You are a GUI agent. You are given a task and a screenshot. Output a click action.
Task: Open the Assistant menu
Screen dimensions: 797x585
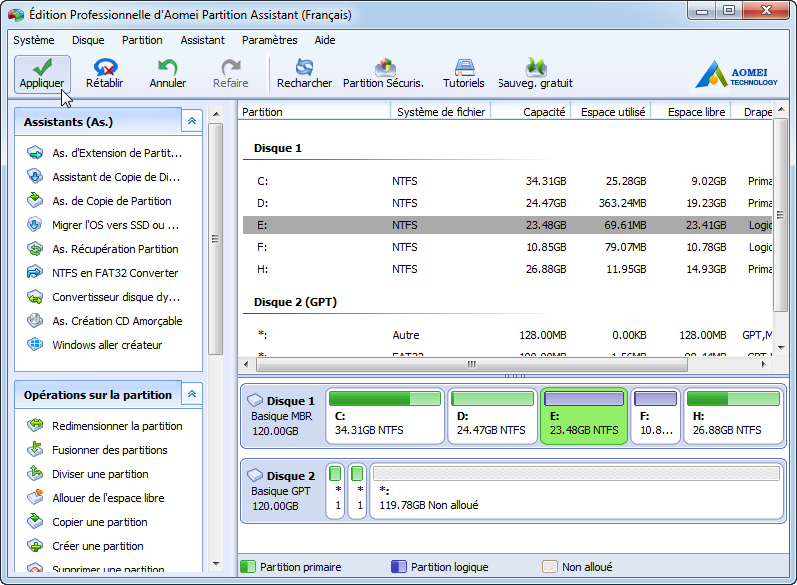click(202, 40)
